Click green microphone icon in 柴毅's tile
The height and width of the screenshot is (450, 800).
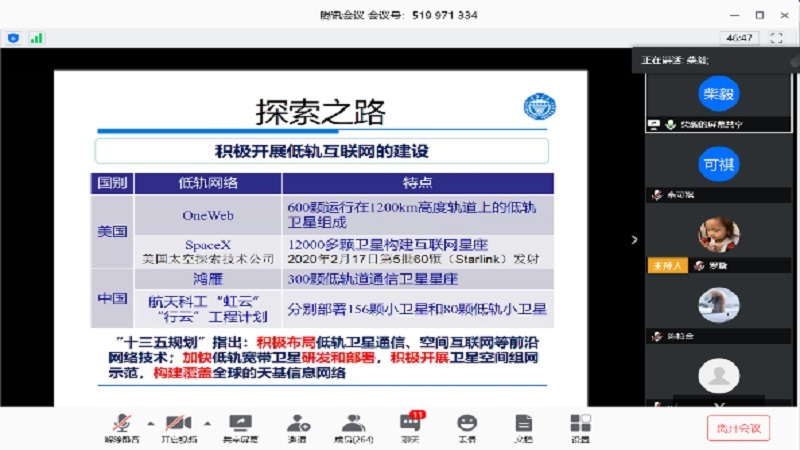670,124
